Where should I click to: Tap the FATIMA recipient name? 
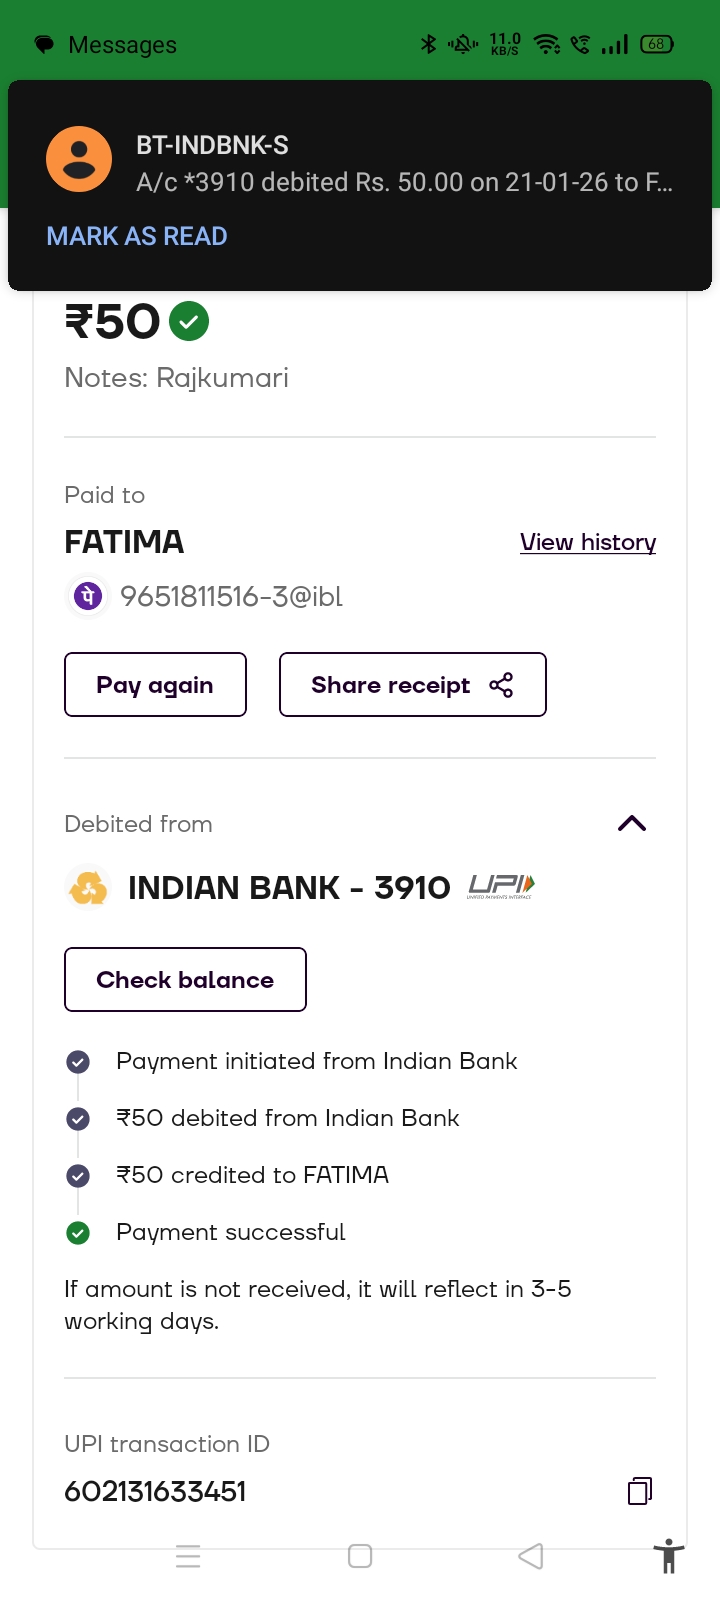pyautogui.click(x=124, y=542)
